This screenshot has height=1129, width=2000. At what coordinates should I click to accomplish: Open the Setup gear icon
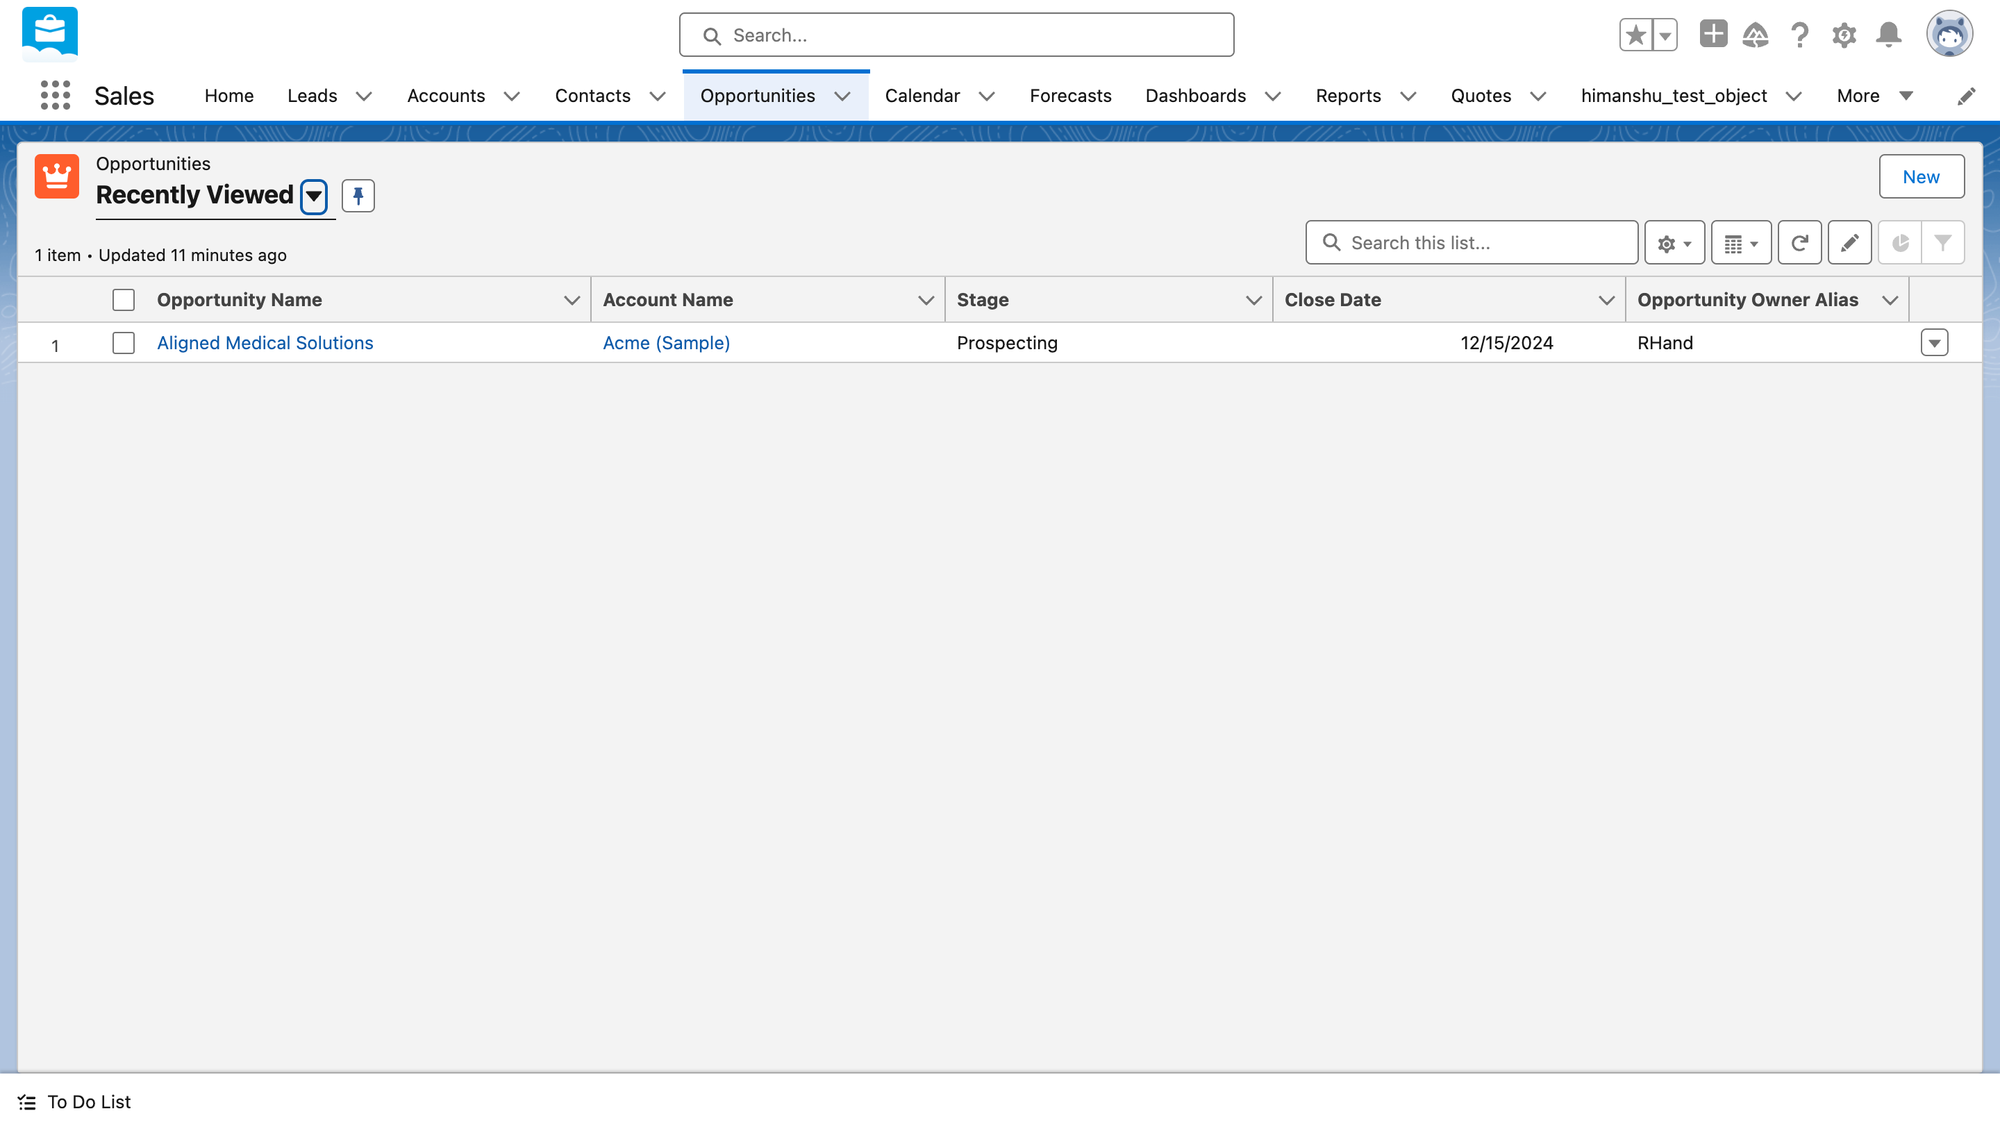coord(1844,35)
